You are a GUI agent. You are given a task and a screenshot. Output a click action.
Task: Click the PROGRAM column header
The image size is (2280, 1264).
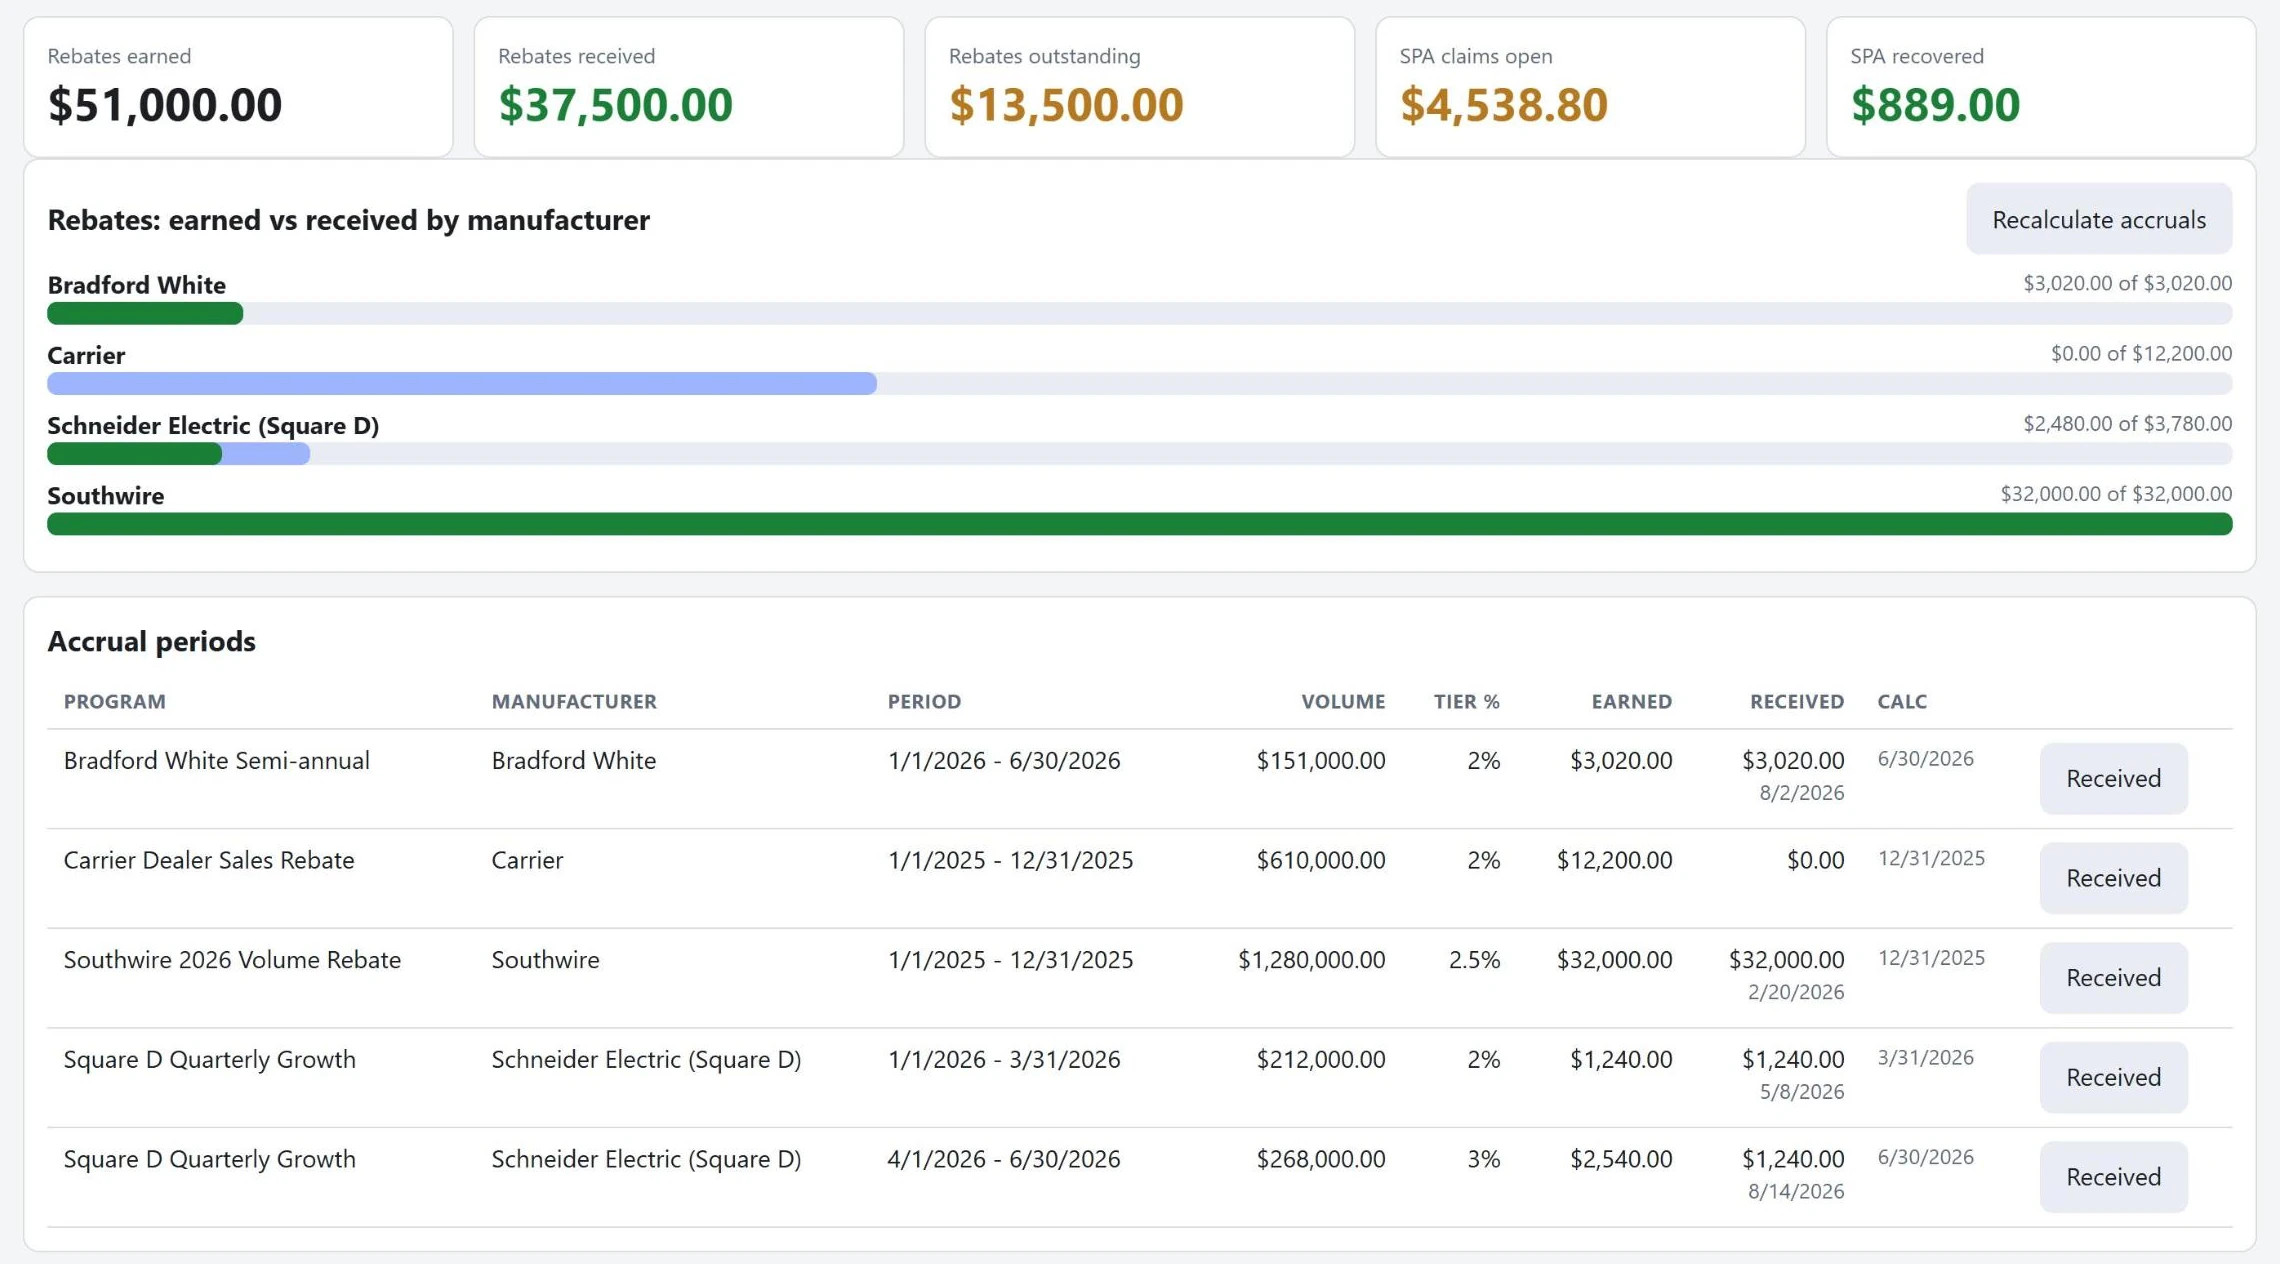[x=115, y=702]
